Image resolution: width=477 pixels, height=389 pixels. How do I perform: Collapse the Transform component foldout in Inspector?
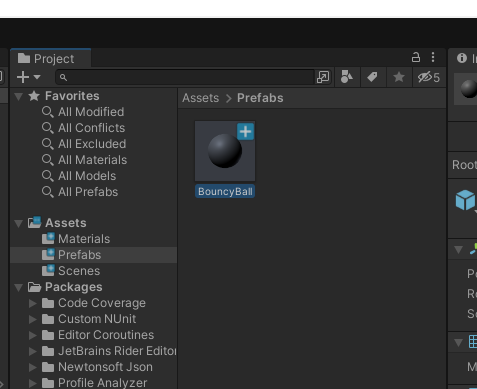pos(459,250)
